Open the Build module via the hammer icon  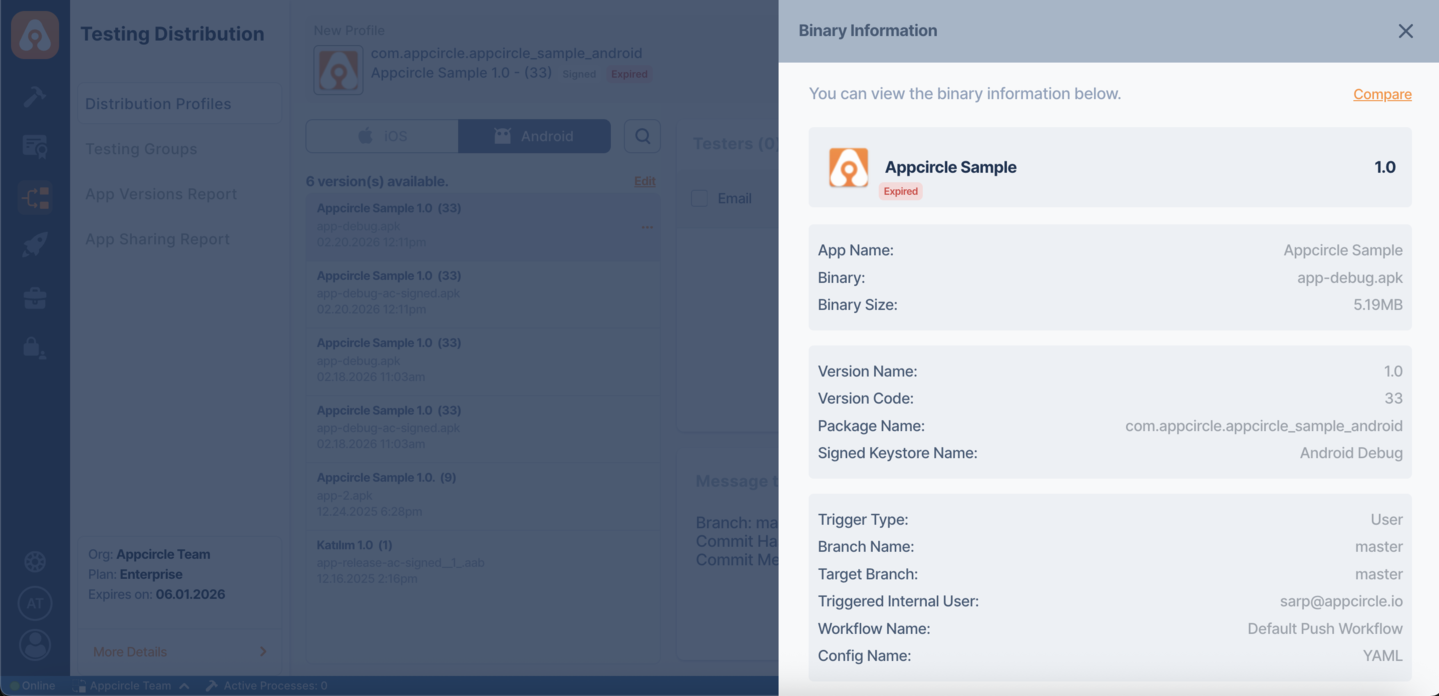[34, 97]
